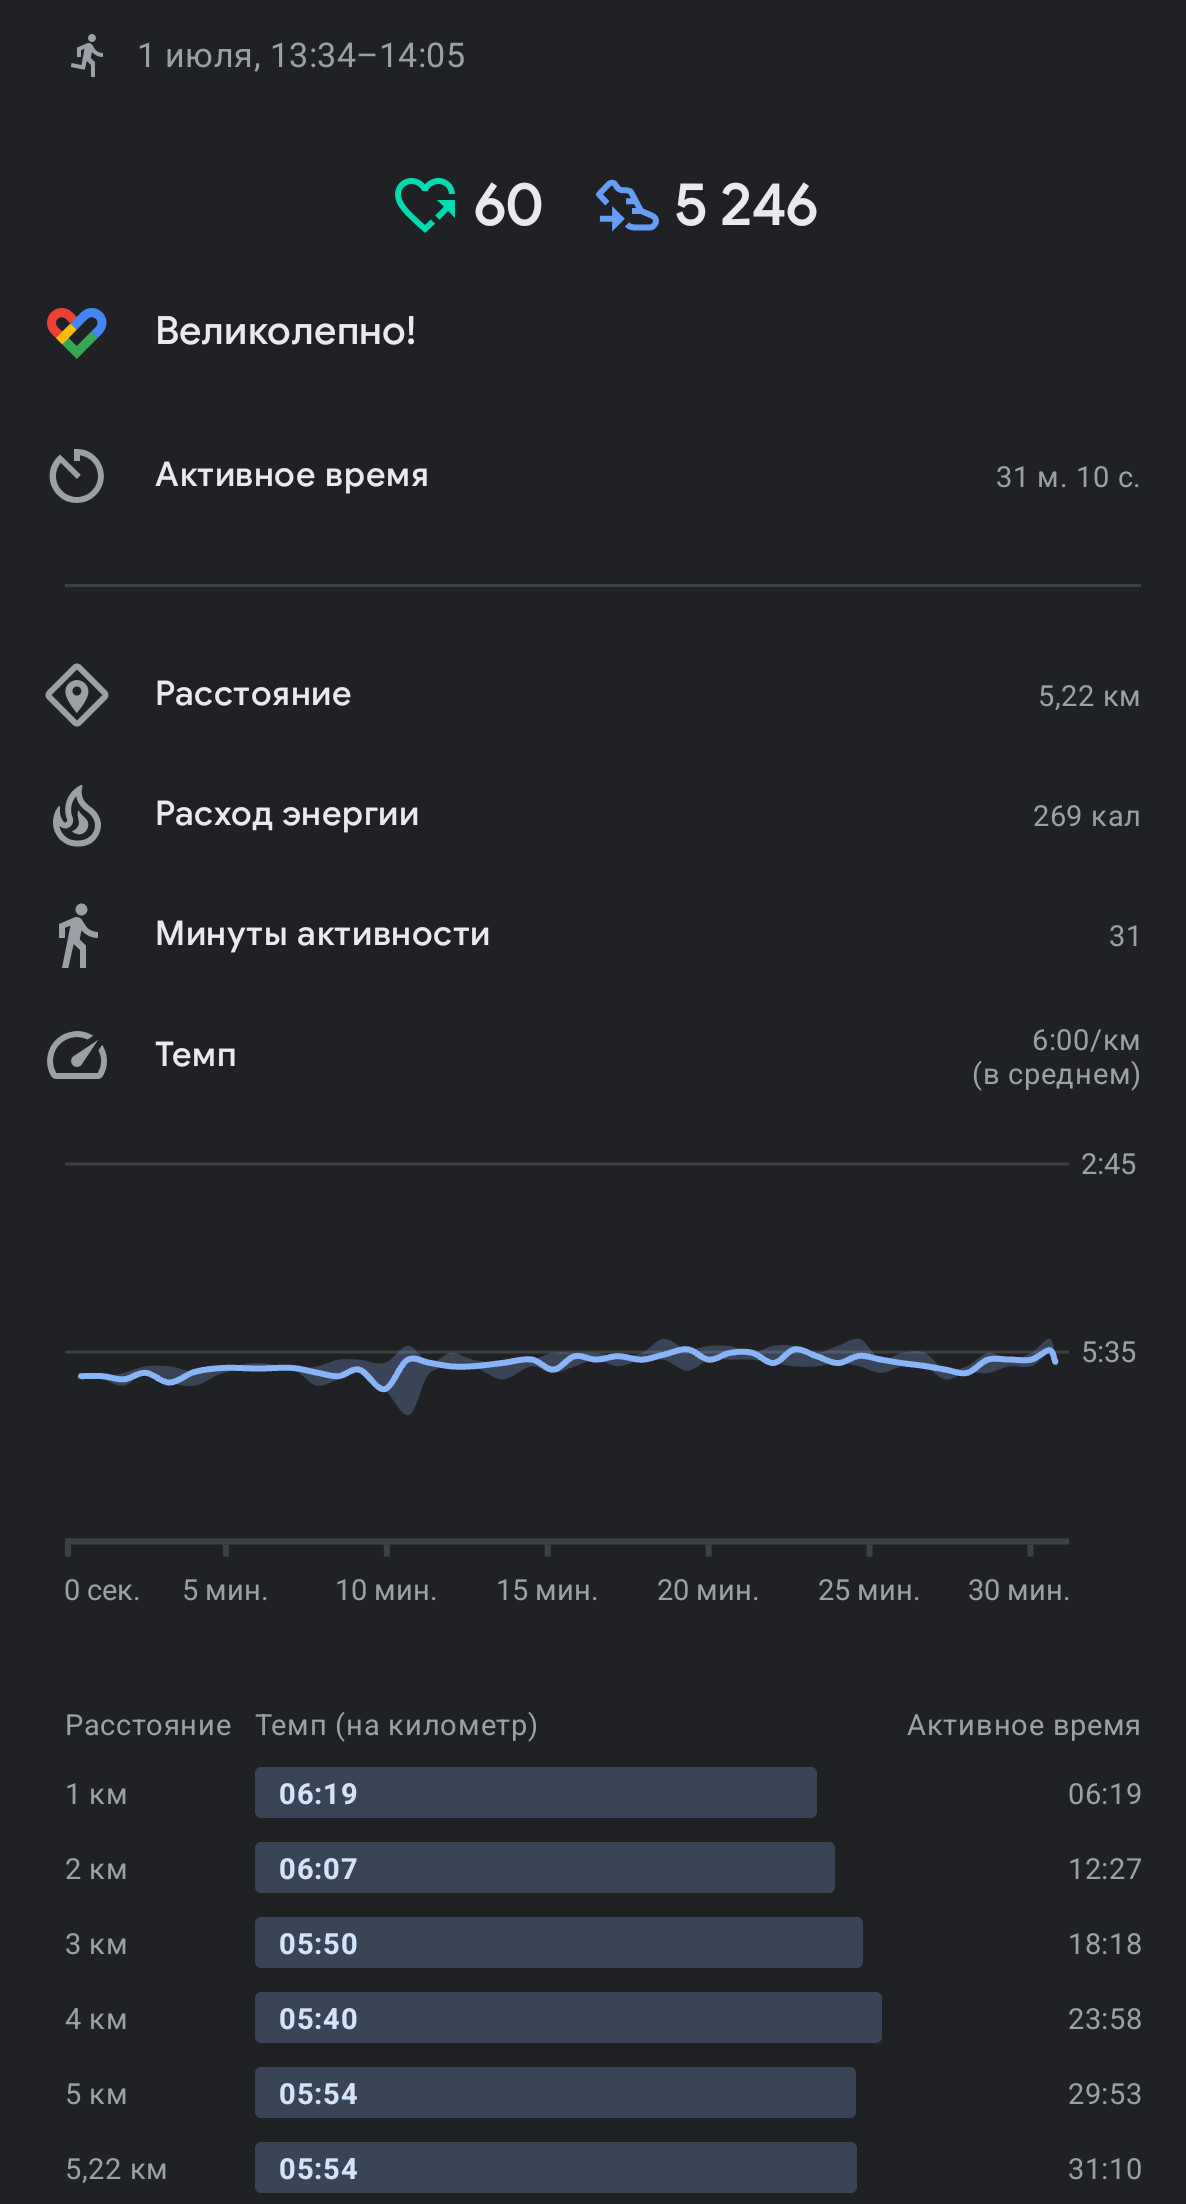Tap the energy flame icon
Screen dimensions: 1186x2204
pyautogui.click(x=77, y=816)
